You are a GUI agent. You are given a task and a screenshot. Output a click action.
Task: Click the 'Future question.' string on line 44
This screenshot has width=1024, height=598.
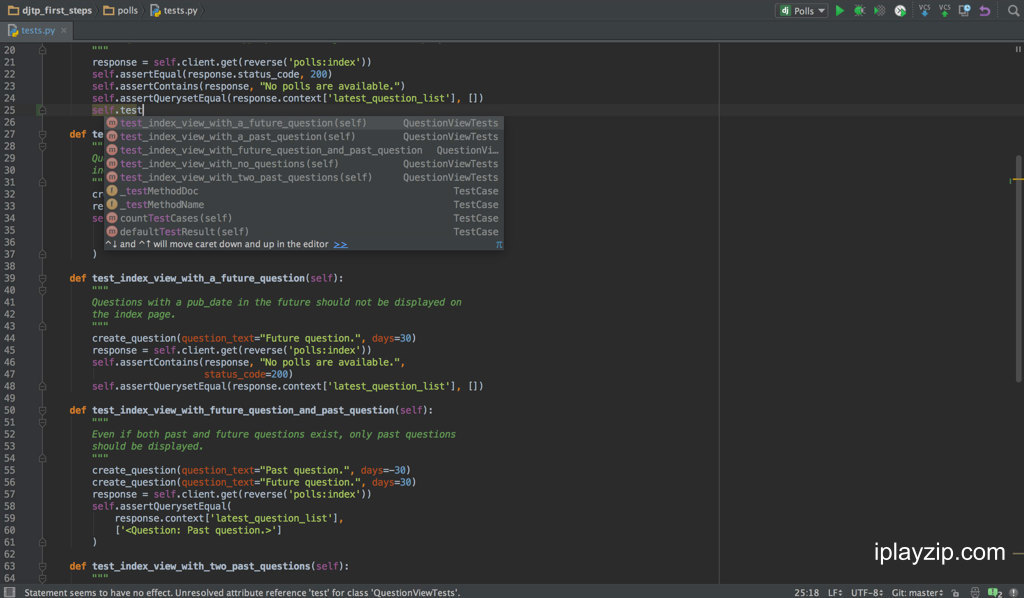click(308, 338)
